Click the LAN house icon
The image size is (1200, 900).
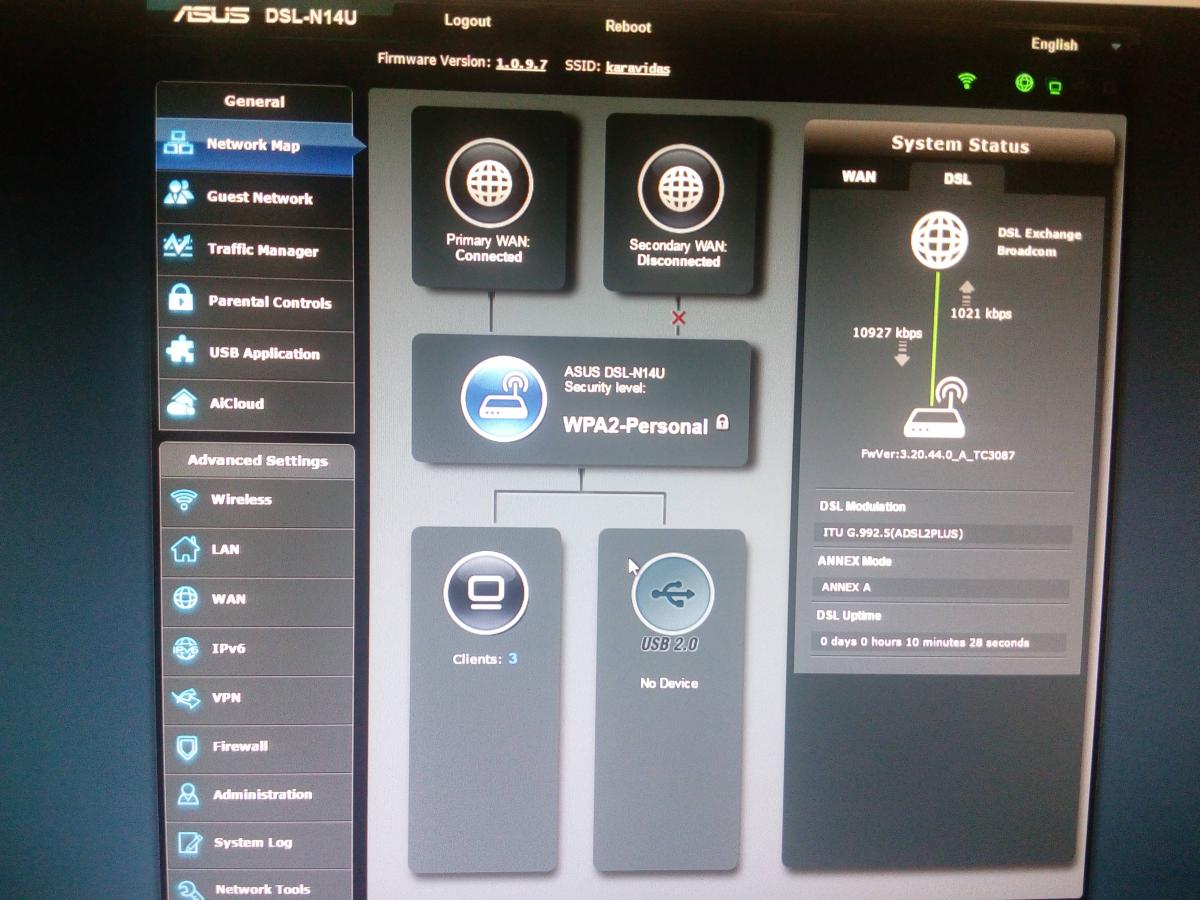(x=185, y=548)
